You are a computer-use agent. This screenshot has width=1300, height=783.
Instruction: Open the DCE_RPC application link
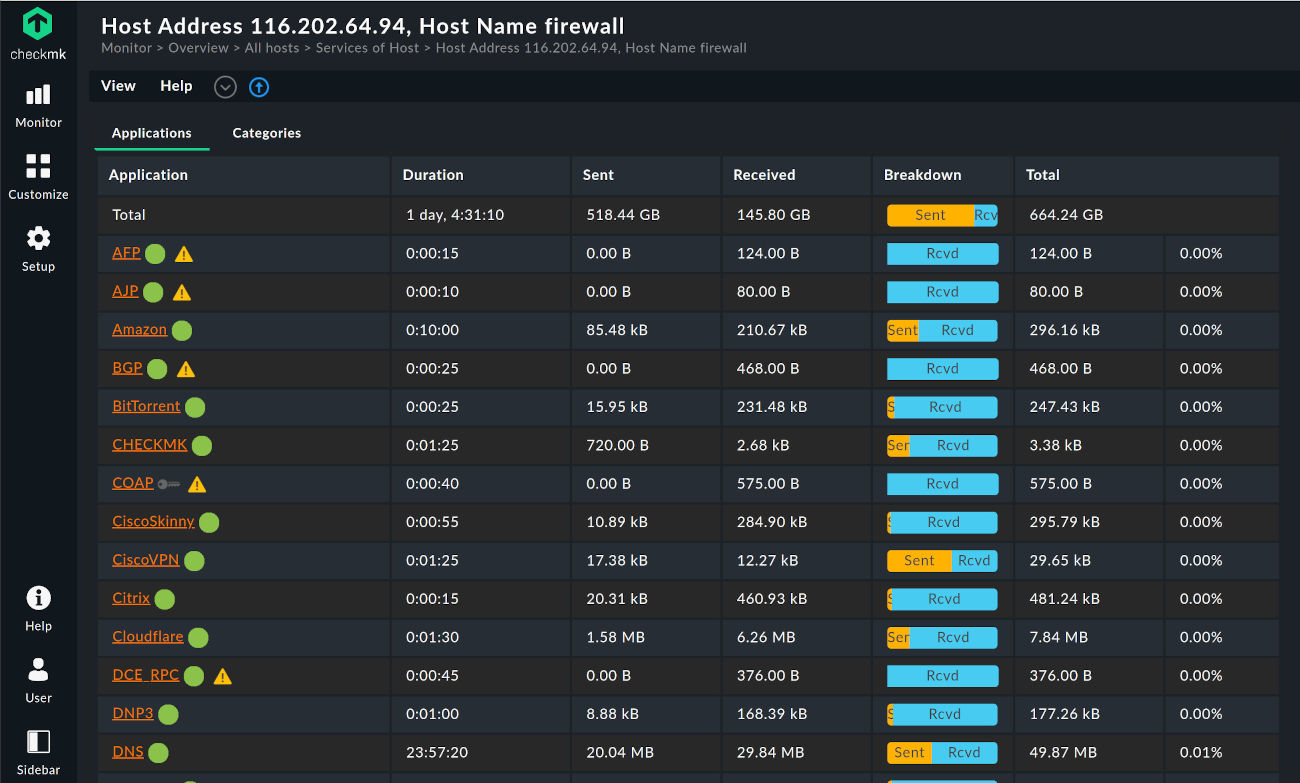click(x=146, y=675)
